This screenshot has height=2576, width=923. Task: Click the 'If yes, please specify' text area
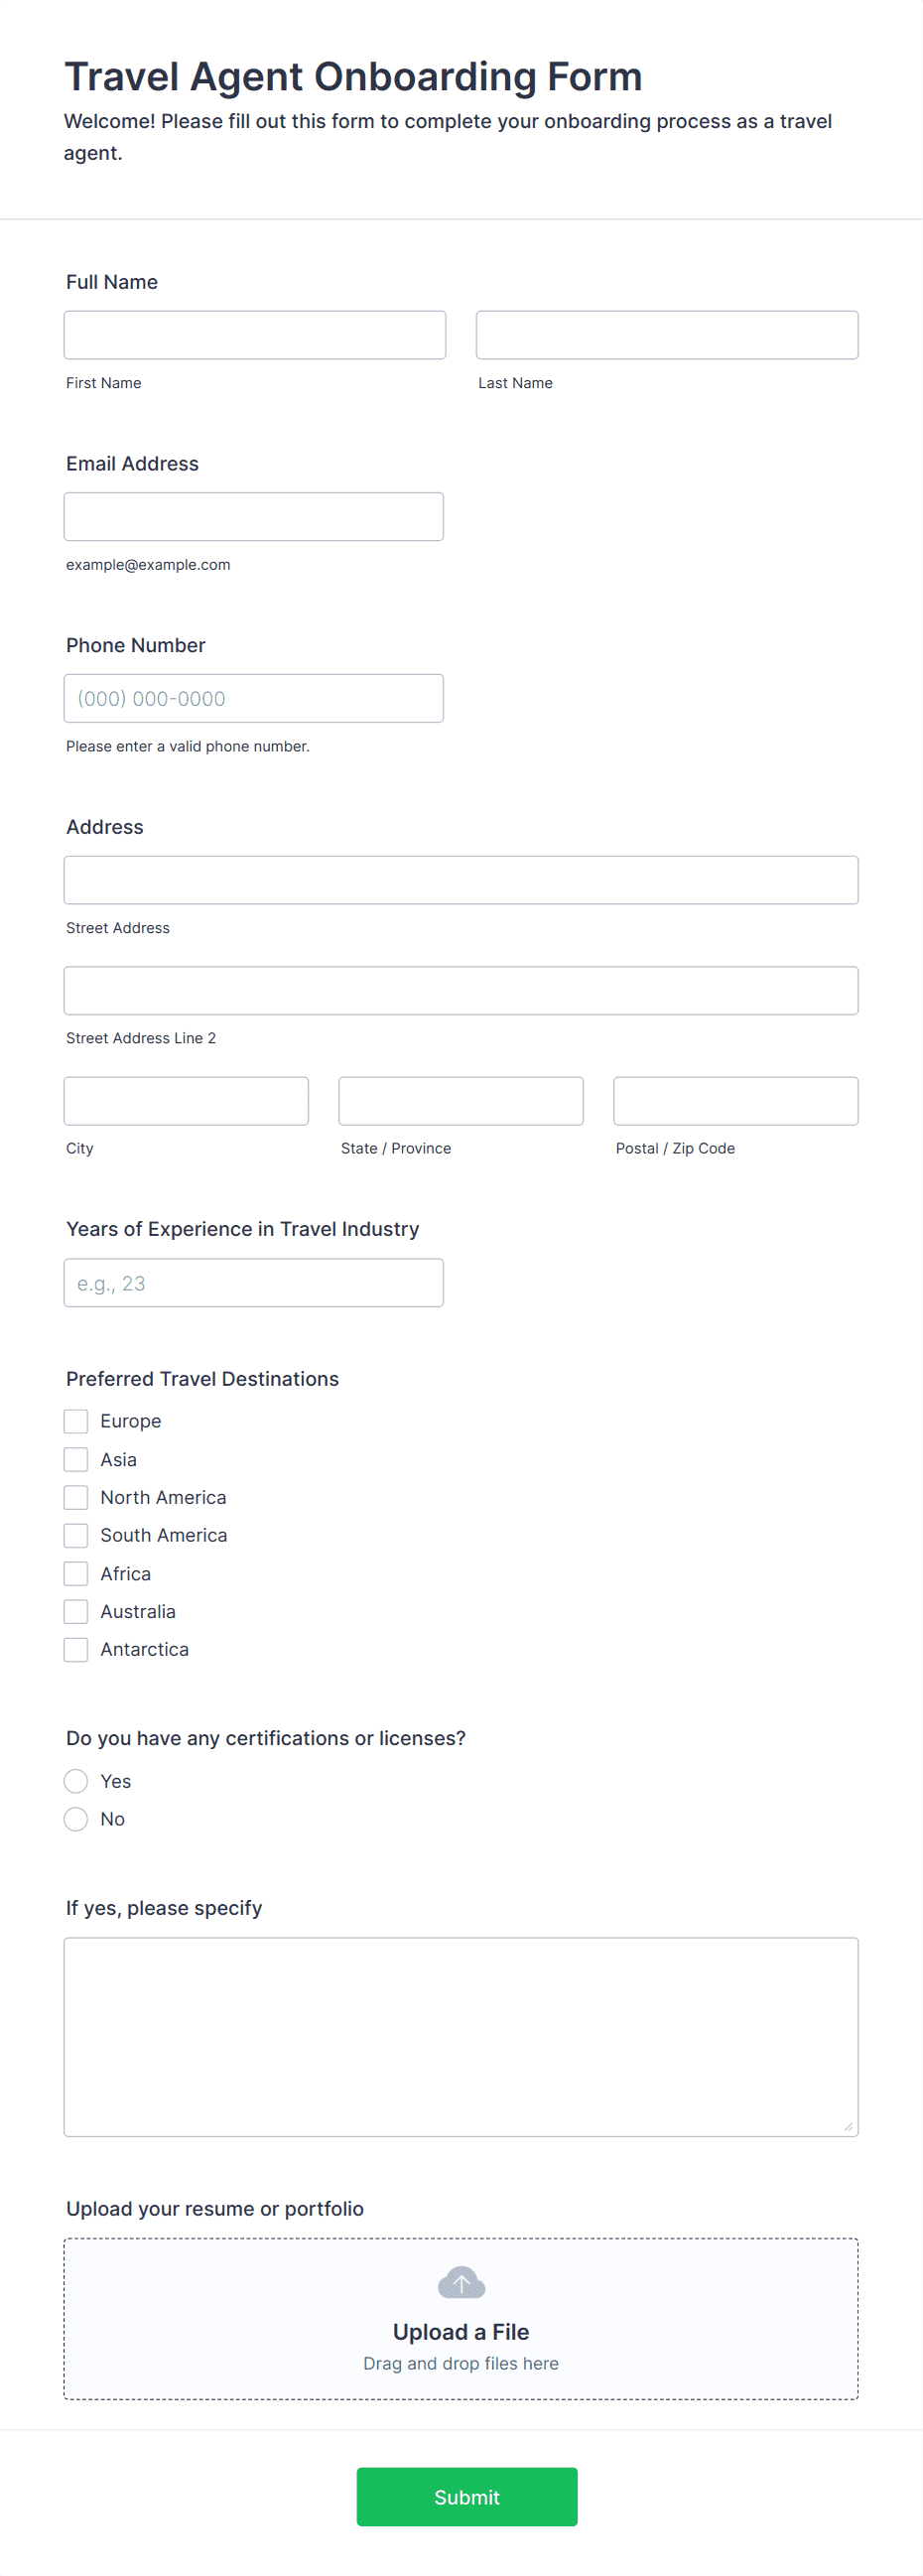point(461,2037)
